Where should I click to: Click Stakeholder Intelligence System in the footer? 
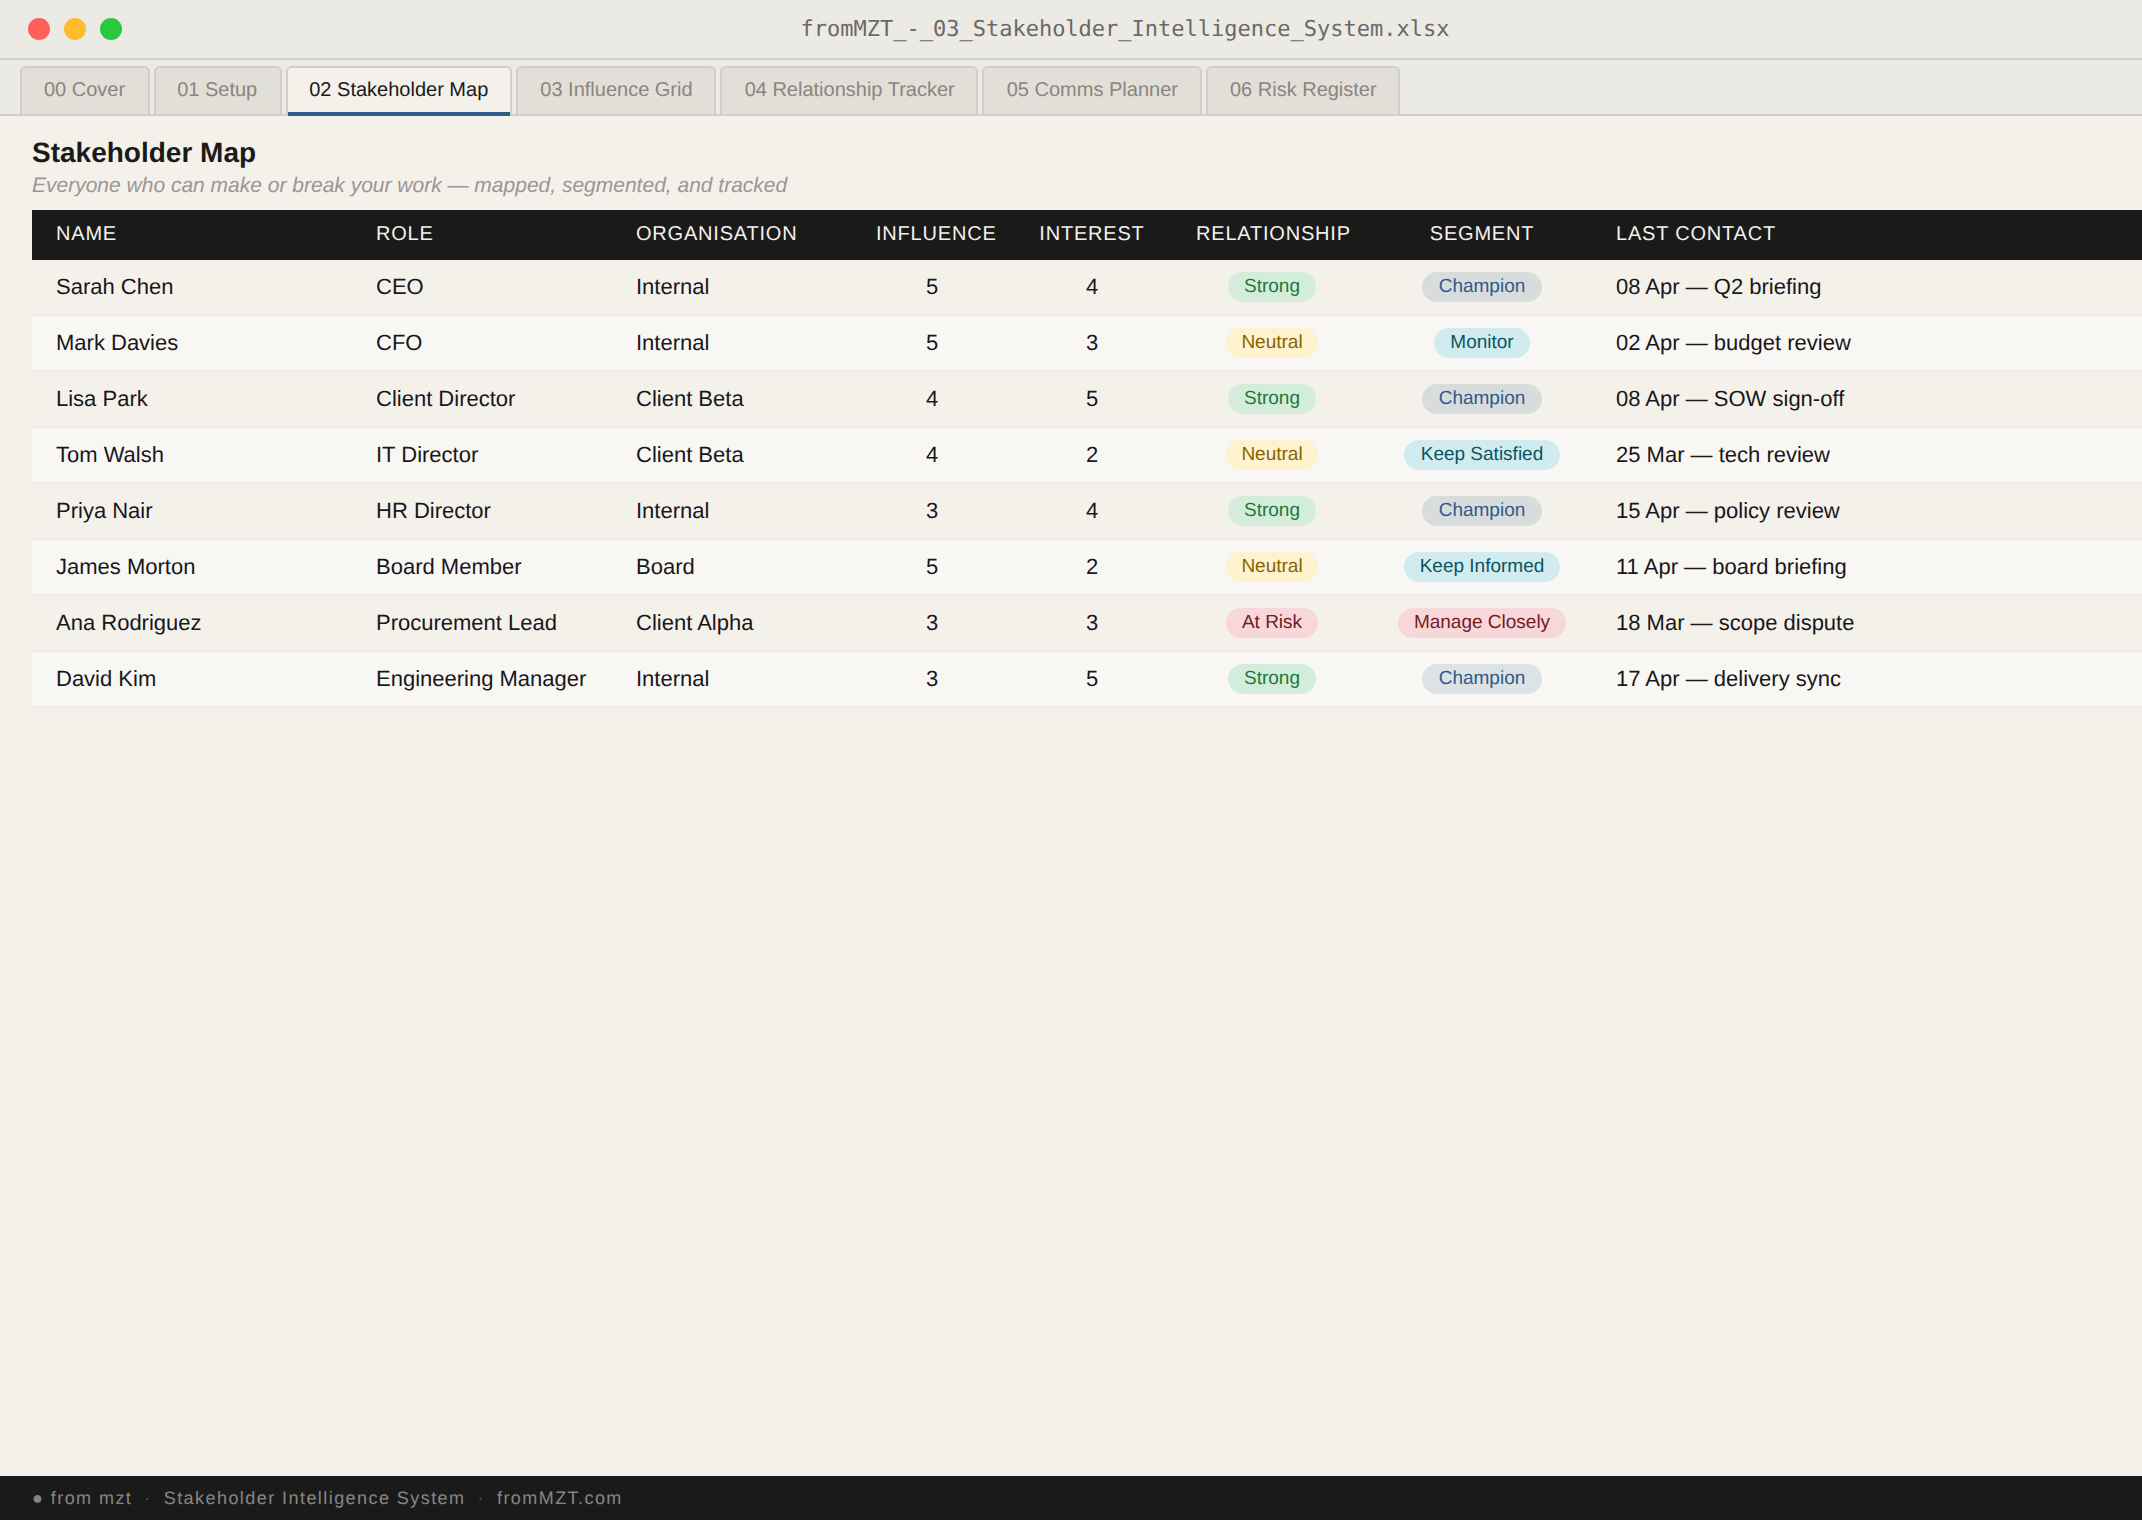coord(314,1498)
